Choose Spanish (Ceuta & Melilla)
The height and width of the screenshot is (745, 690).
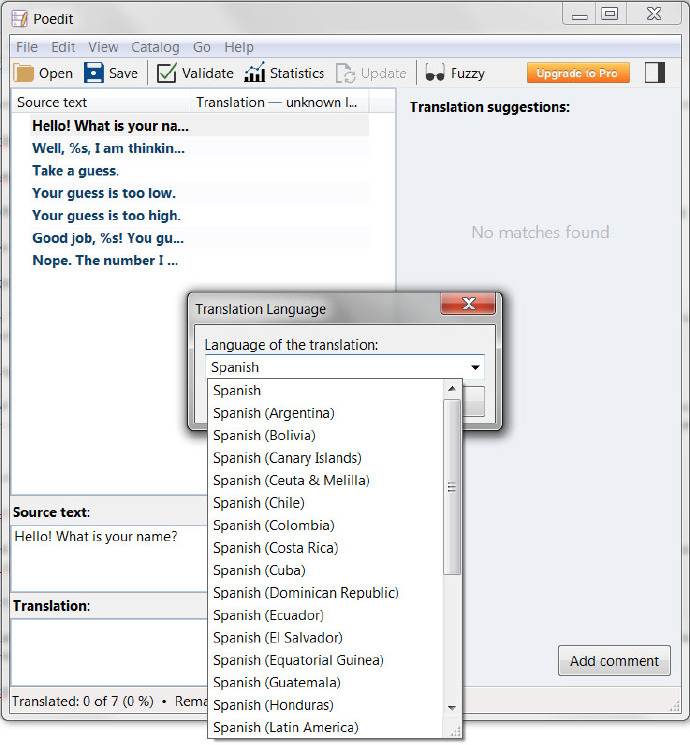click(x=326, y=480)
